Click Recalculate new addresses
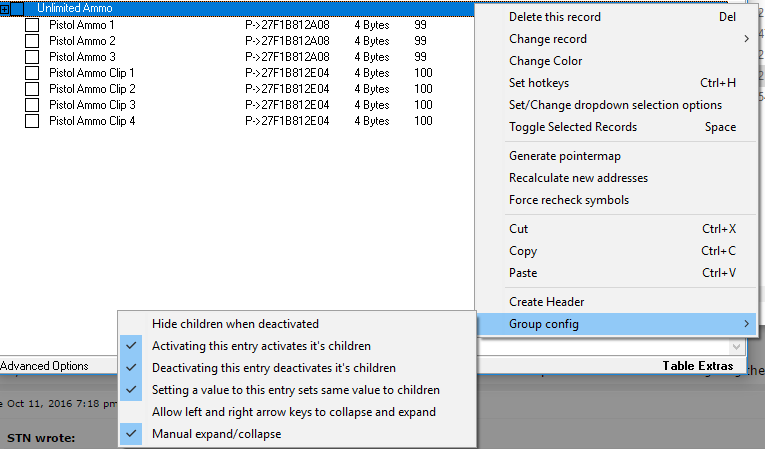This screenshot has height=449, width=765. pyautogui.click(x=578, y=178)
